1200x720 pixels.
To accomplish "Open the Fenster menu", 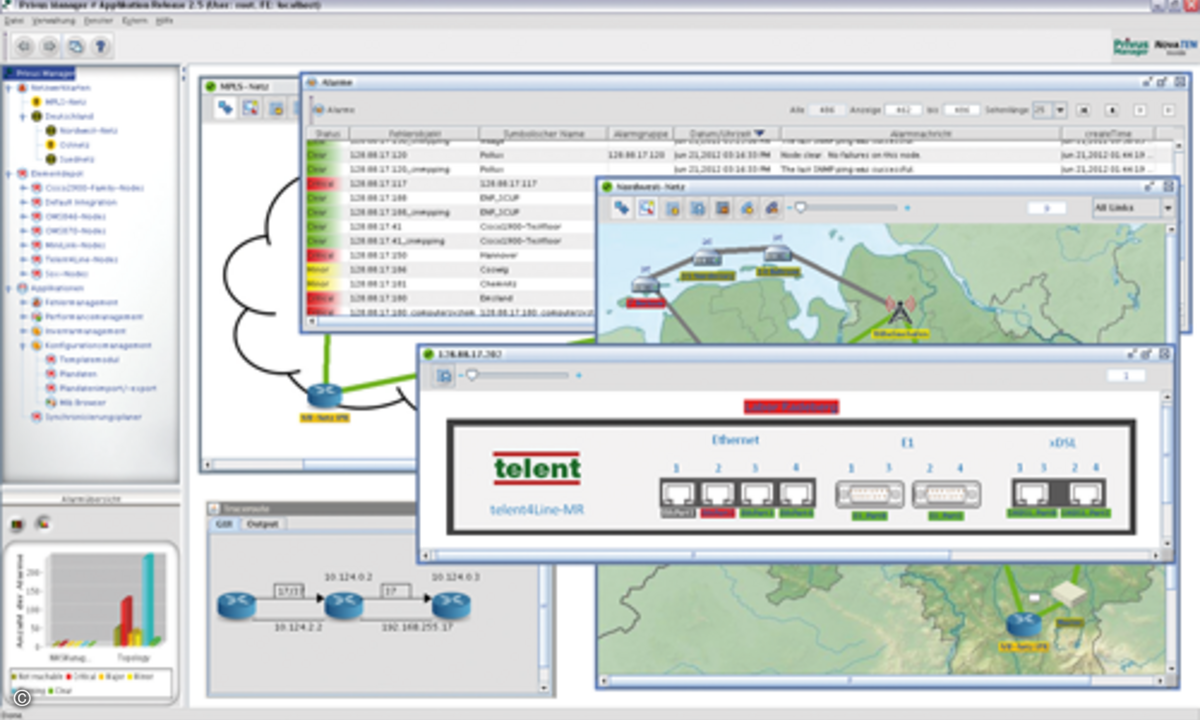I will pyautogui.click(x=98, y=20).
